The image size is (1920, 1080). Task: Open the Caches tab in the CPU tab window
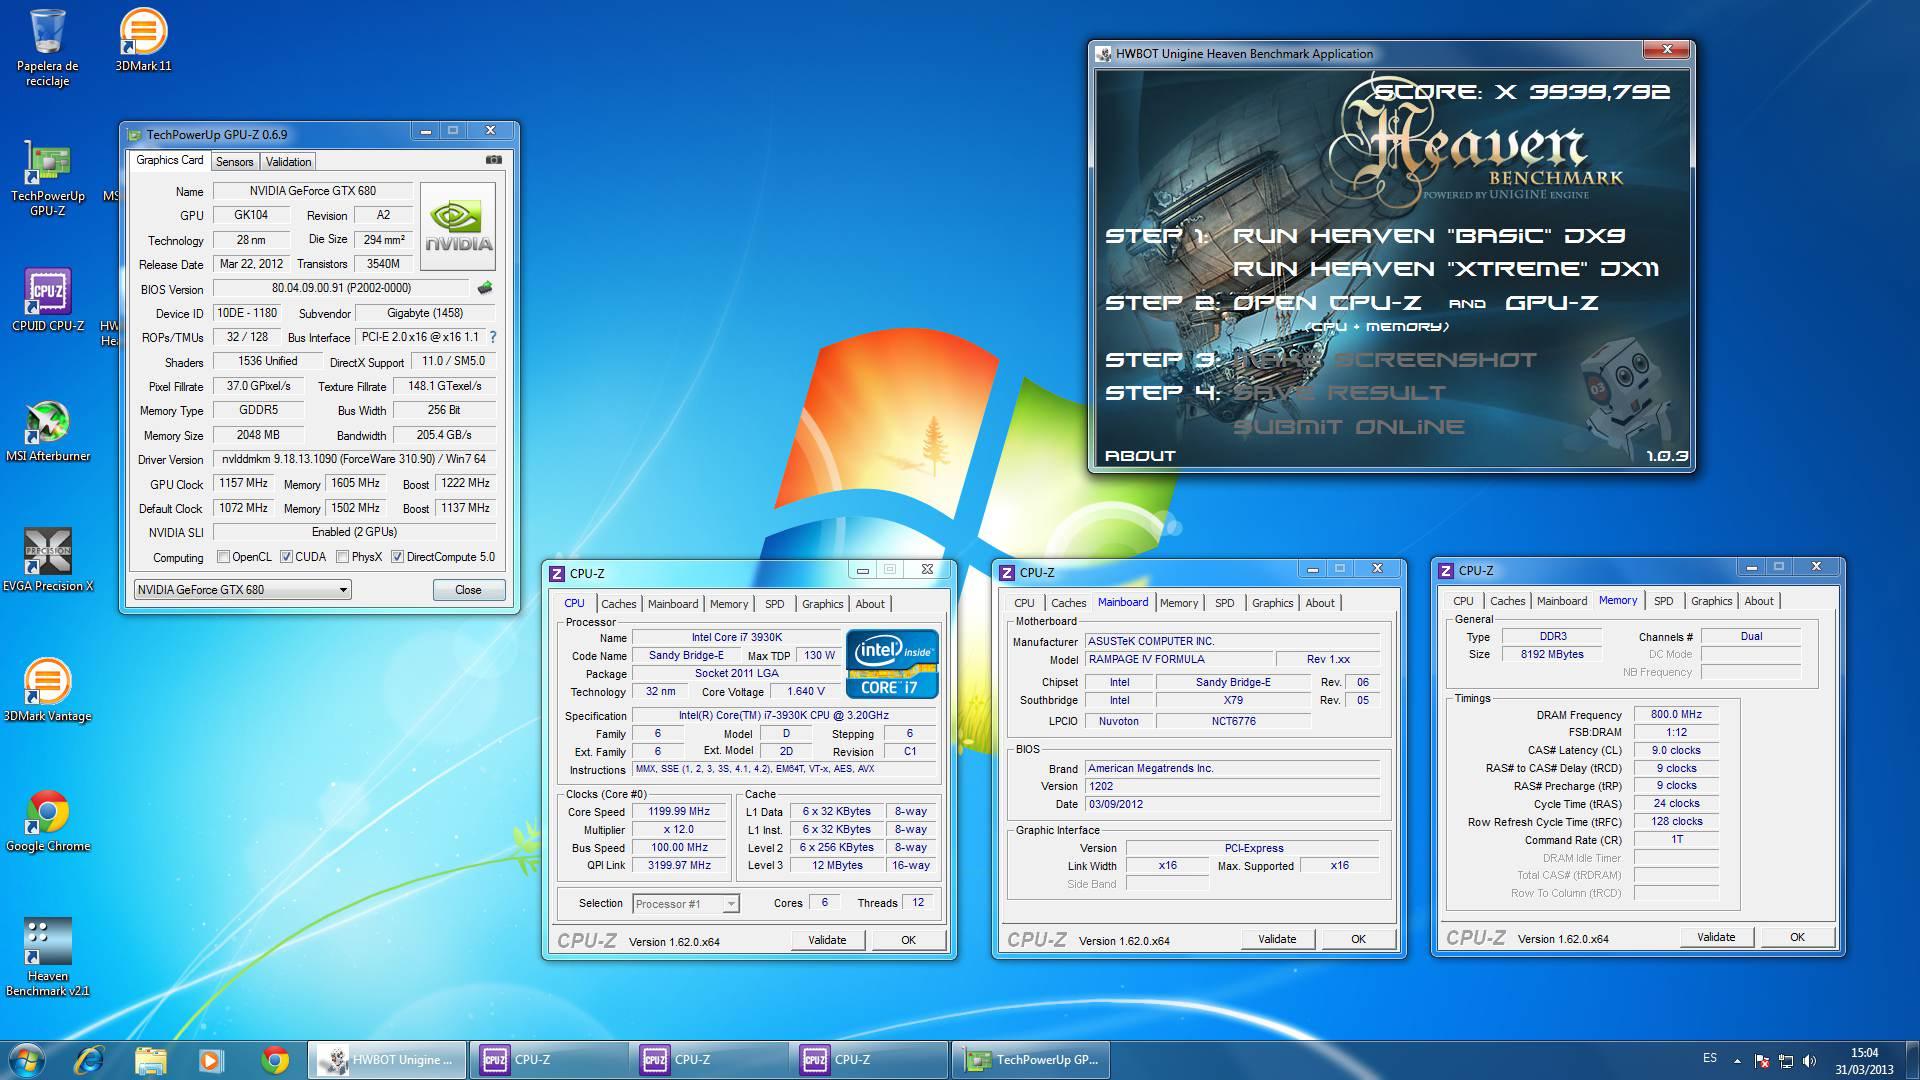pyautogui.click(x=618, y=604)
